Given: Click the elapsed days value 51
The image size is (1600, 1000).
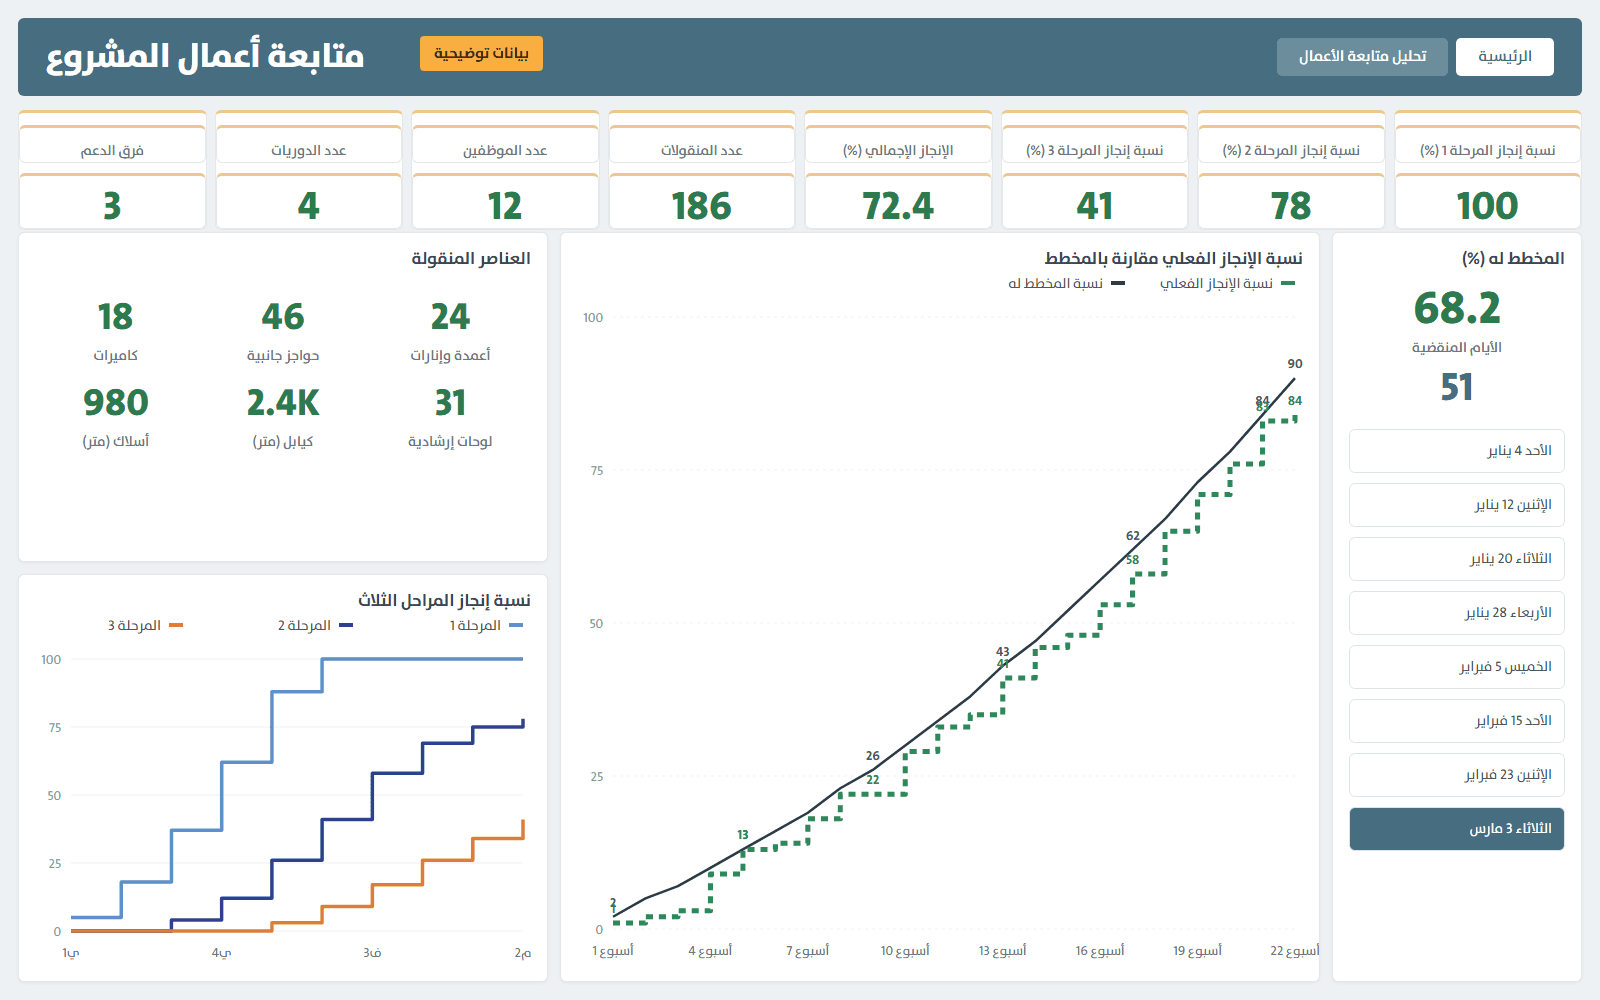Looking at the screenshot, I should click(1457, 387).
